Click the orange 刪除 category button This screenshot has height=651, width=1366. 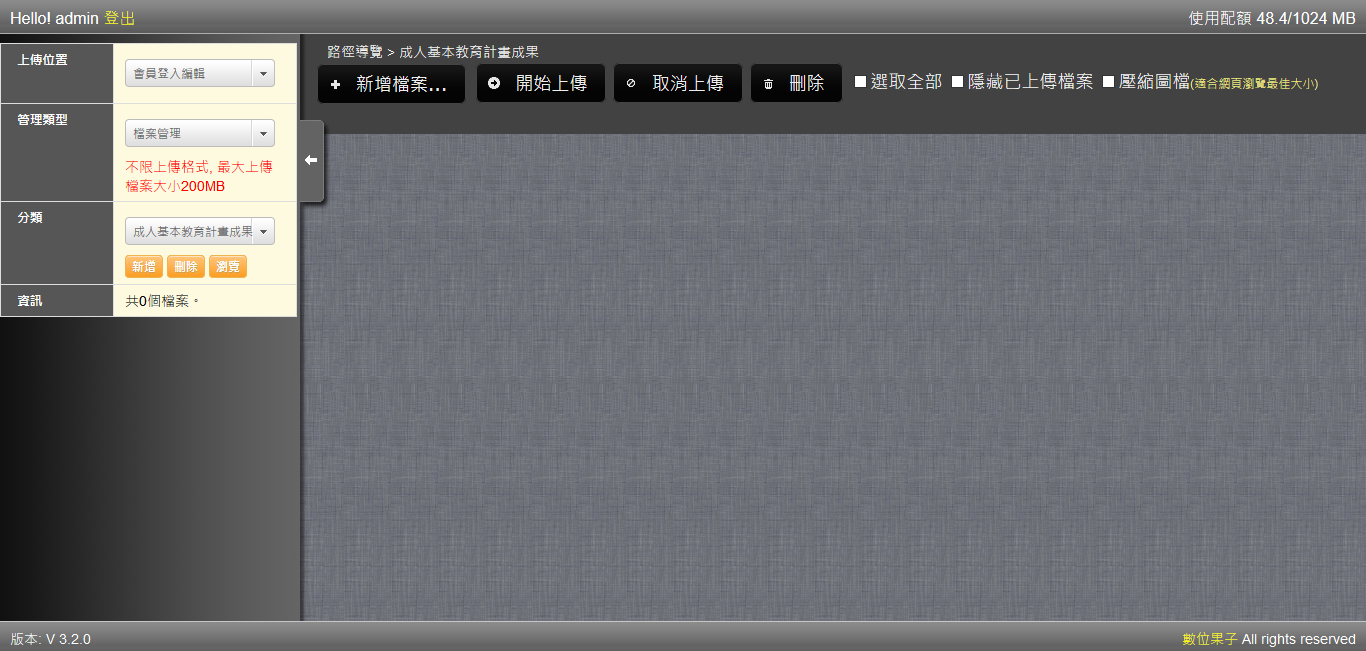pos(186,267)
